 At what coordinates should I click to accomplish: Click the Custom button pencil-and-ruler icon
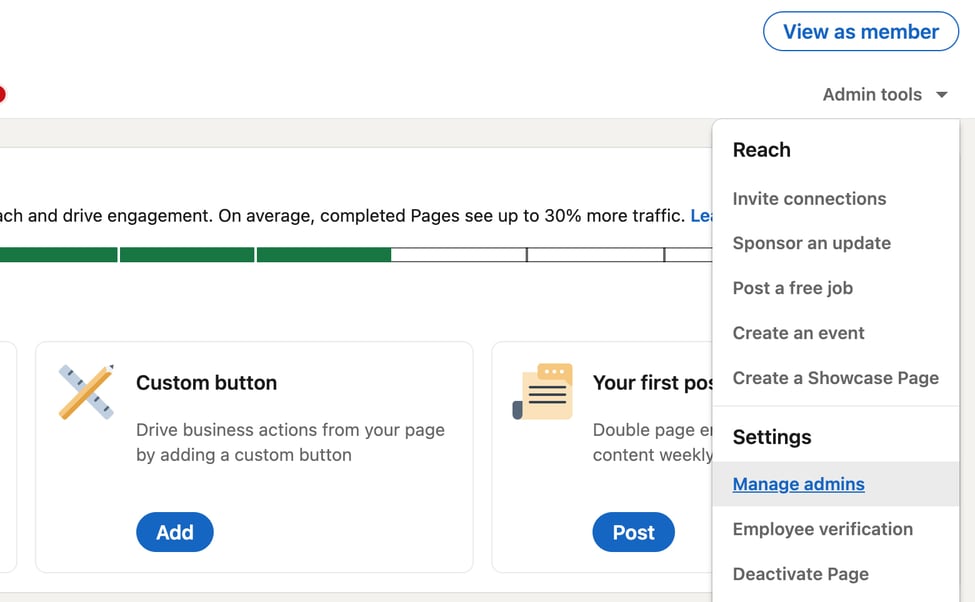tap(85, 391)
